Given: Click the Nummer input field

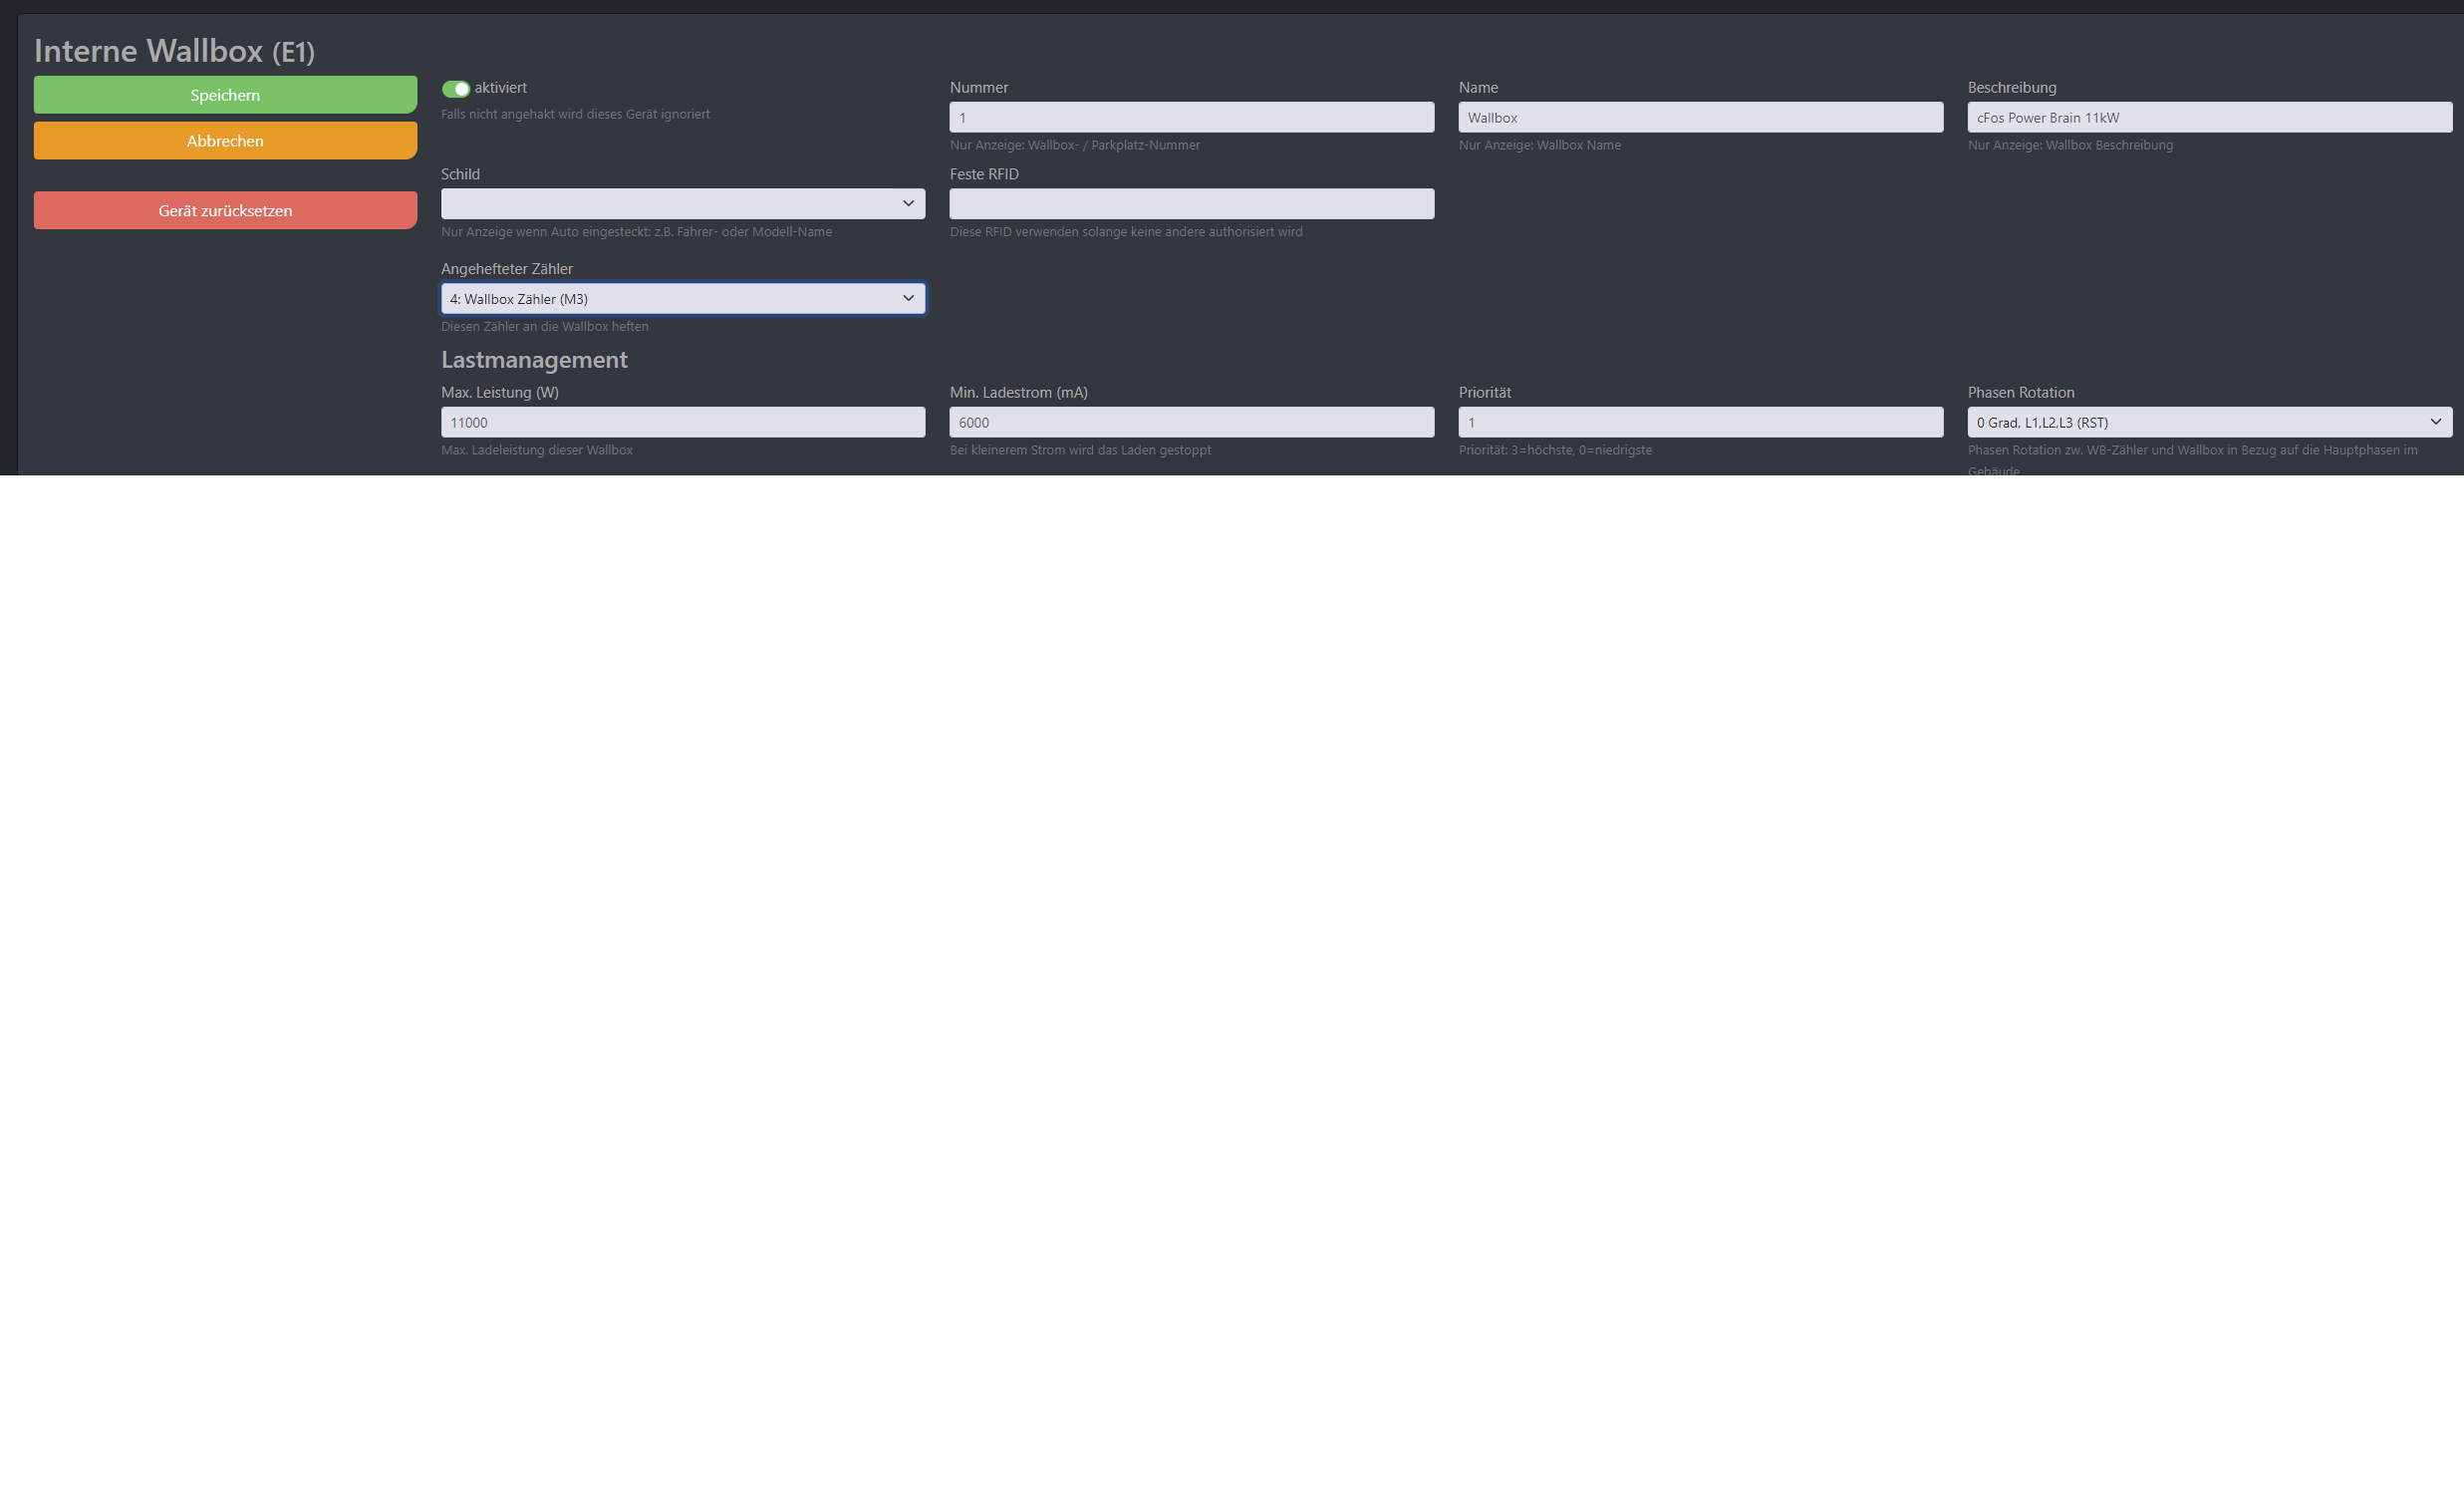Looking at the screenshot, I should (x=1192, y=117).
